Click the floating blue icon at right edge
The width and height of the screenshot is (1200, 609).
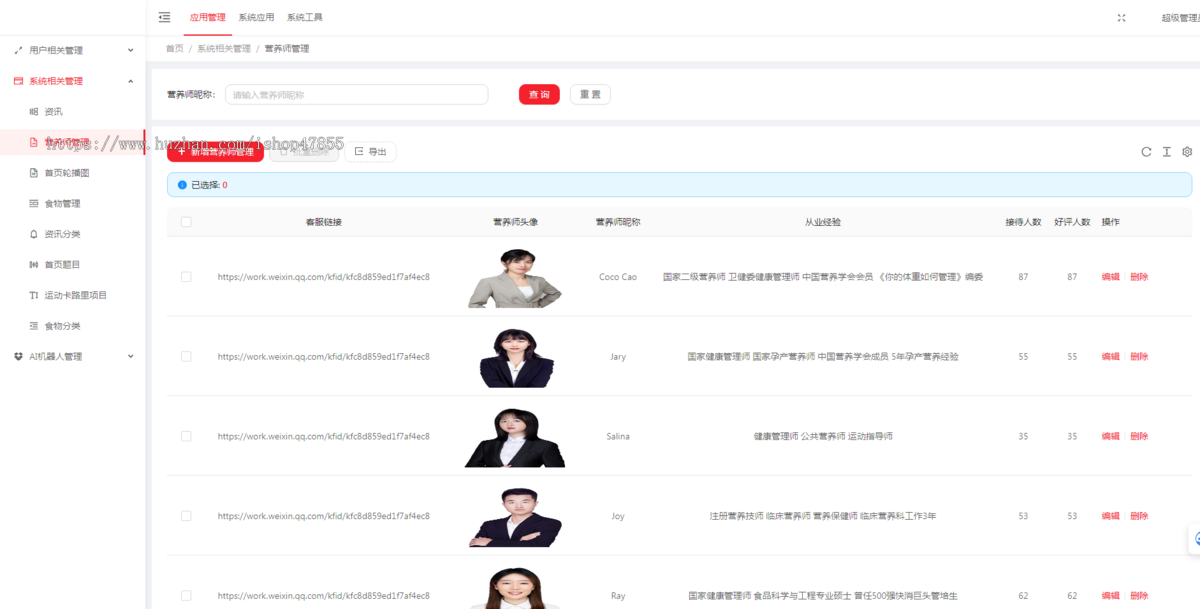[1195, 539]
